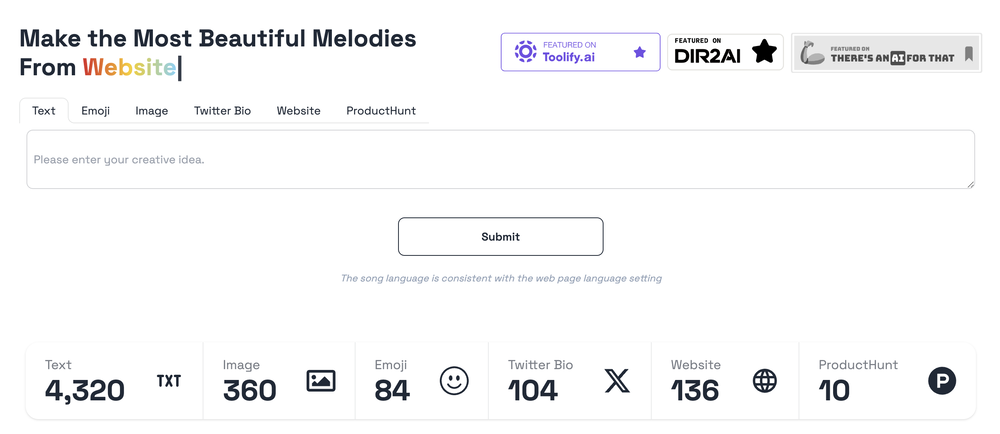
Task: Open the Image tab
Action: (x=152, y=110)
